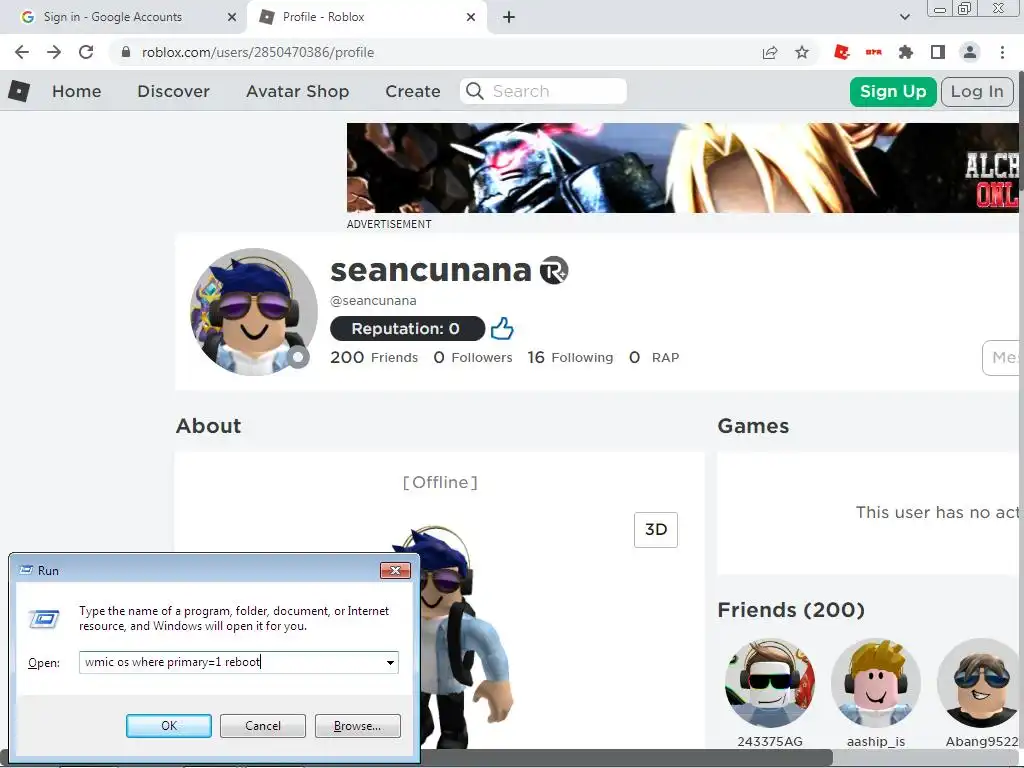Click the padlock site info icon

tap(126, 52)
